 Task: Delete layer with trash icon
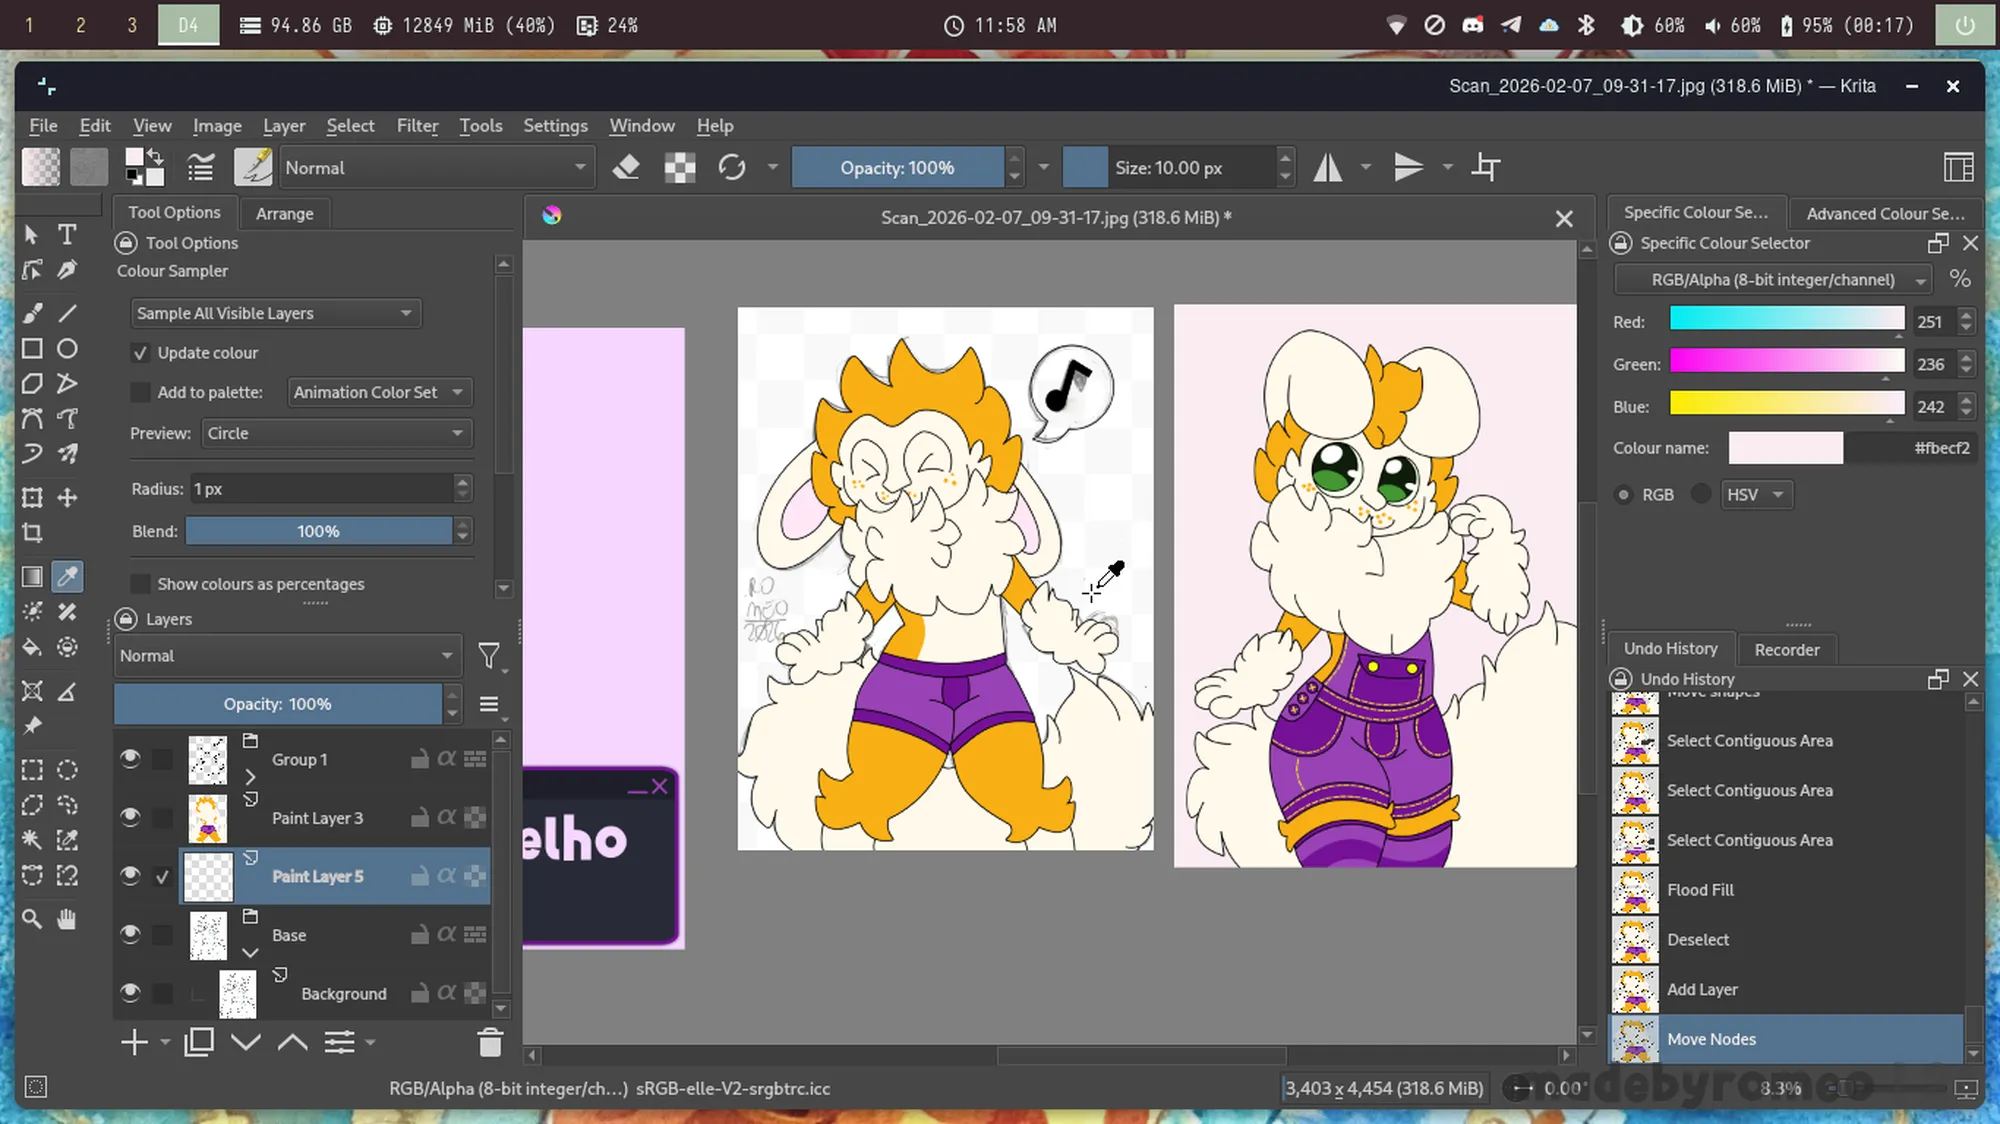pyautogui.click(x=490, y=1043)
